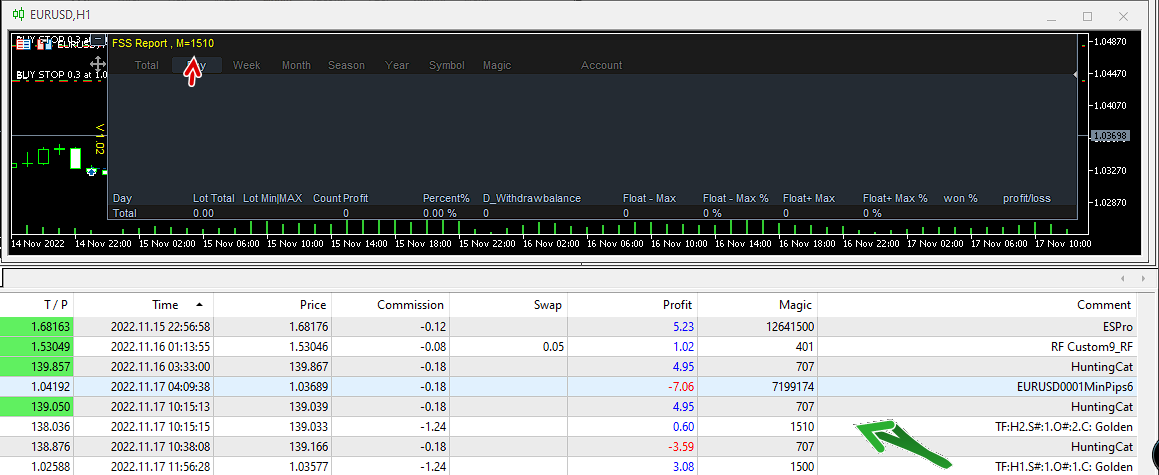Select the EURUSD0001MinPips6 trade row
Image resolution: width=1159 pixels, height=475 pixels.
tap(1075, 387)
